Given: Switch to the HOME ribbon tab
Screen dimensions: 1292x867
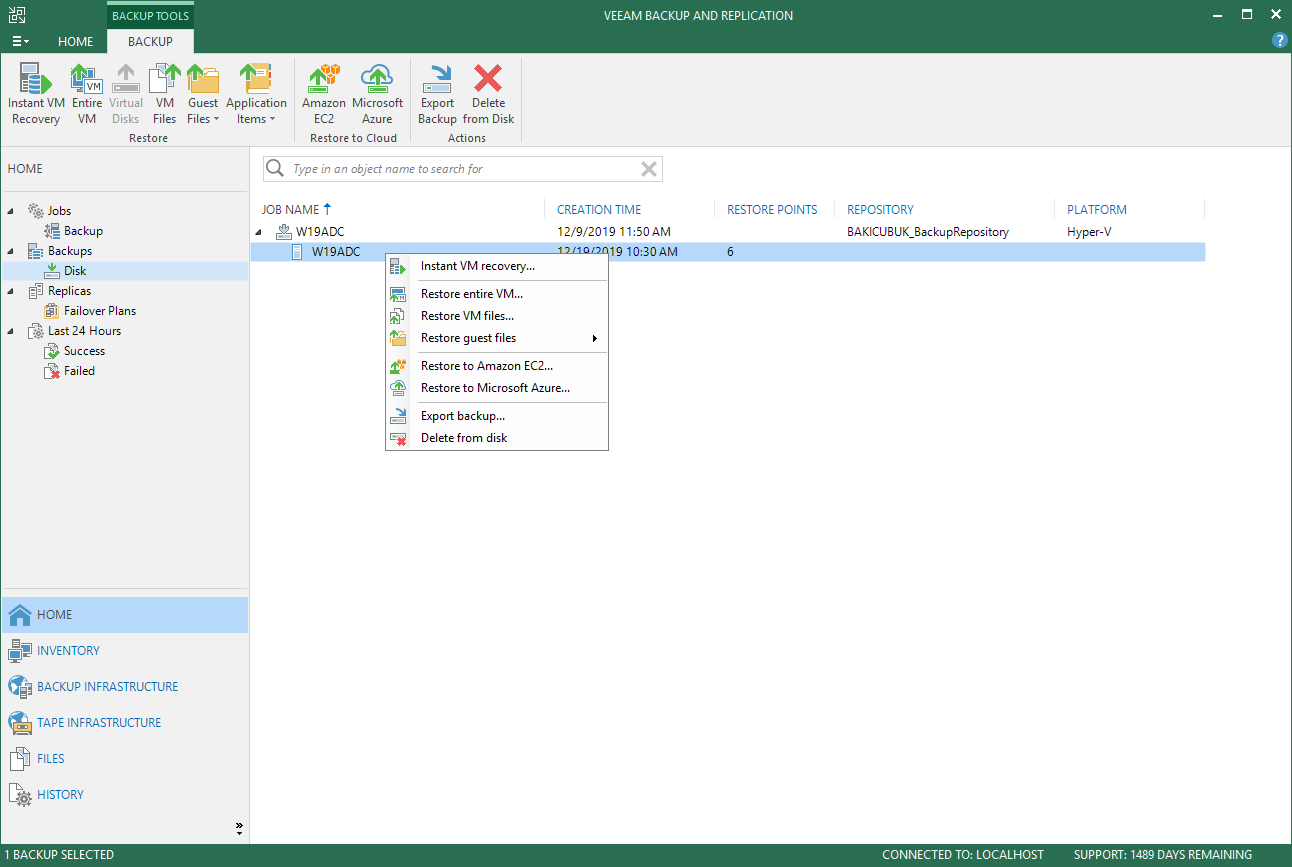Looking at the screenshot, I should tap(75, 42).
